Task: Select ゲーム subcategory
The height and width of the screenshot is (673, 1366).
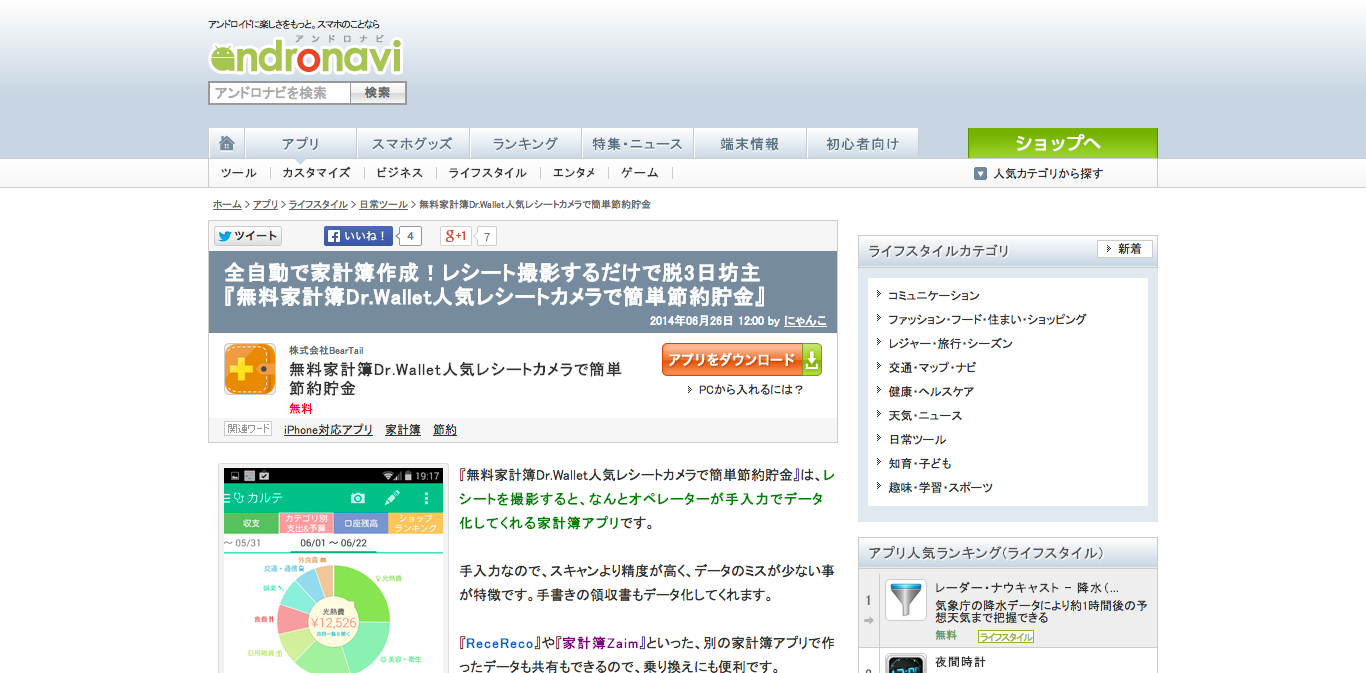Action: (x=640, y=173)
